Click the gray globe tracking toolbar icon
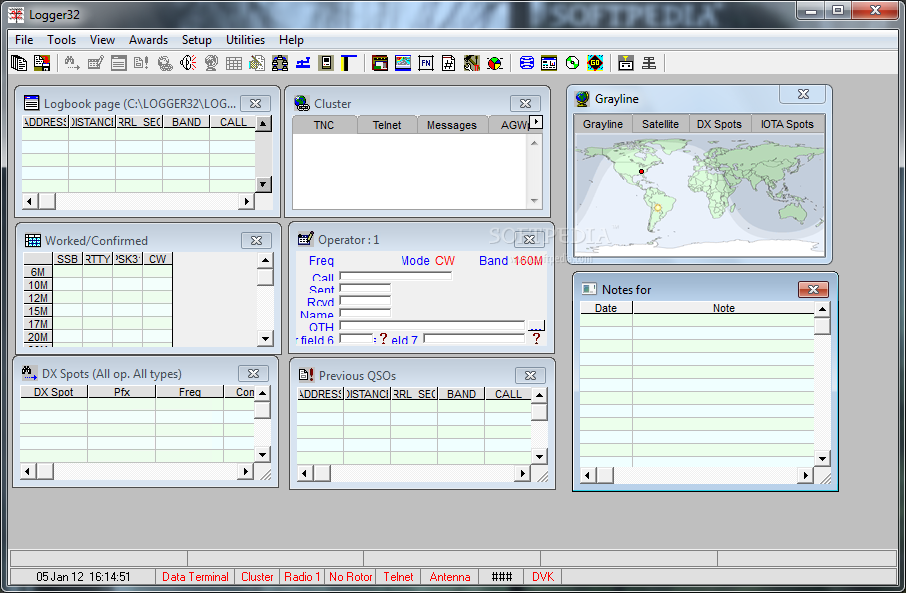The height and width of the screenshot is (593, 906). (211, 63)
